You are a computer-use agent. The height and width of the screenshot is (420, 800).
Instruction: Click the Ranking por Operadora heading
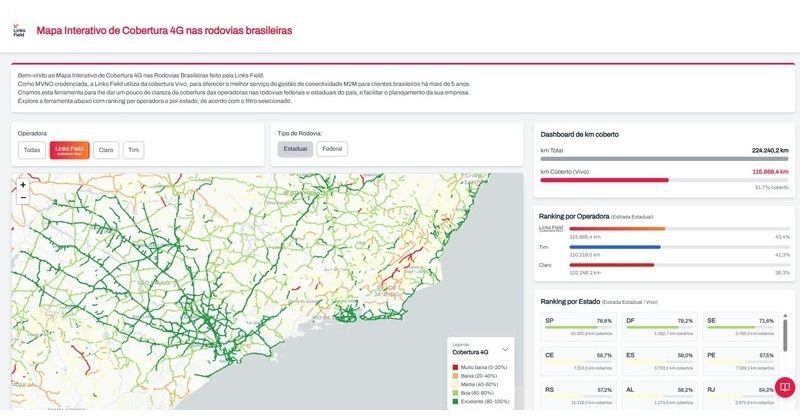[x=574, y=216]
